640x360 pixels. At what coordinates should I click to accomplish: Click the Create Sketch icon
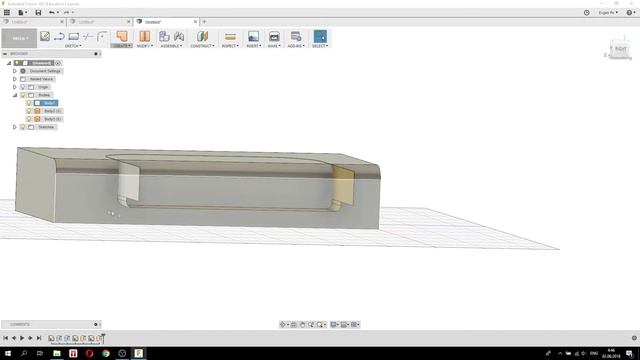45,36
